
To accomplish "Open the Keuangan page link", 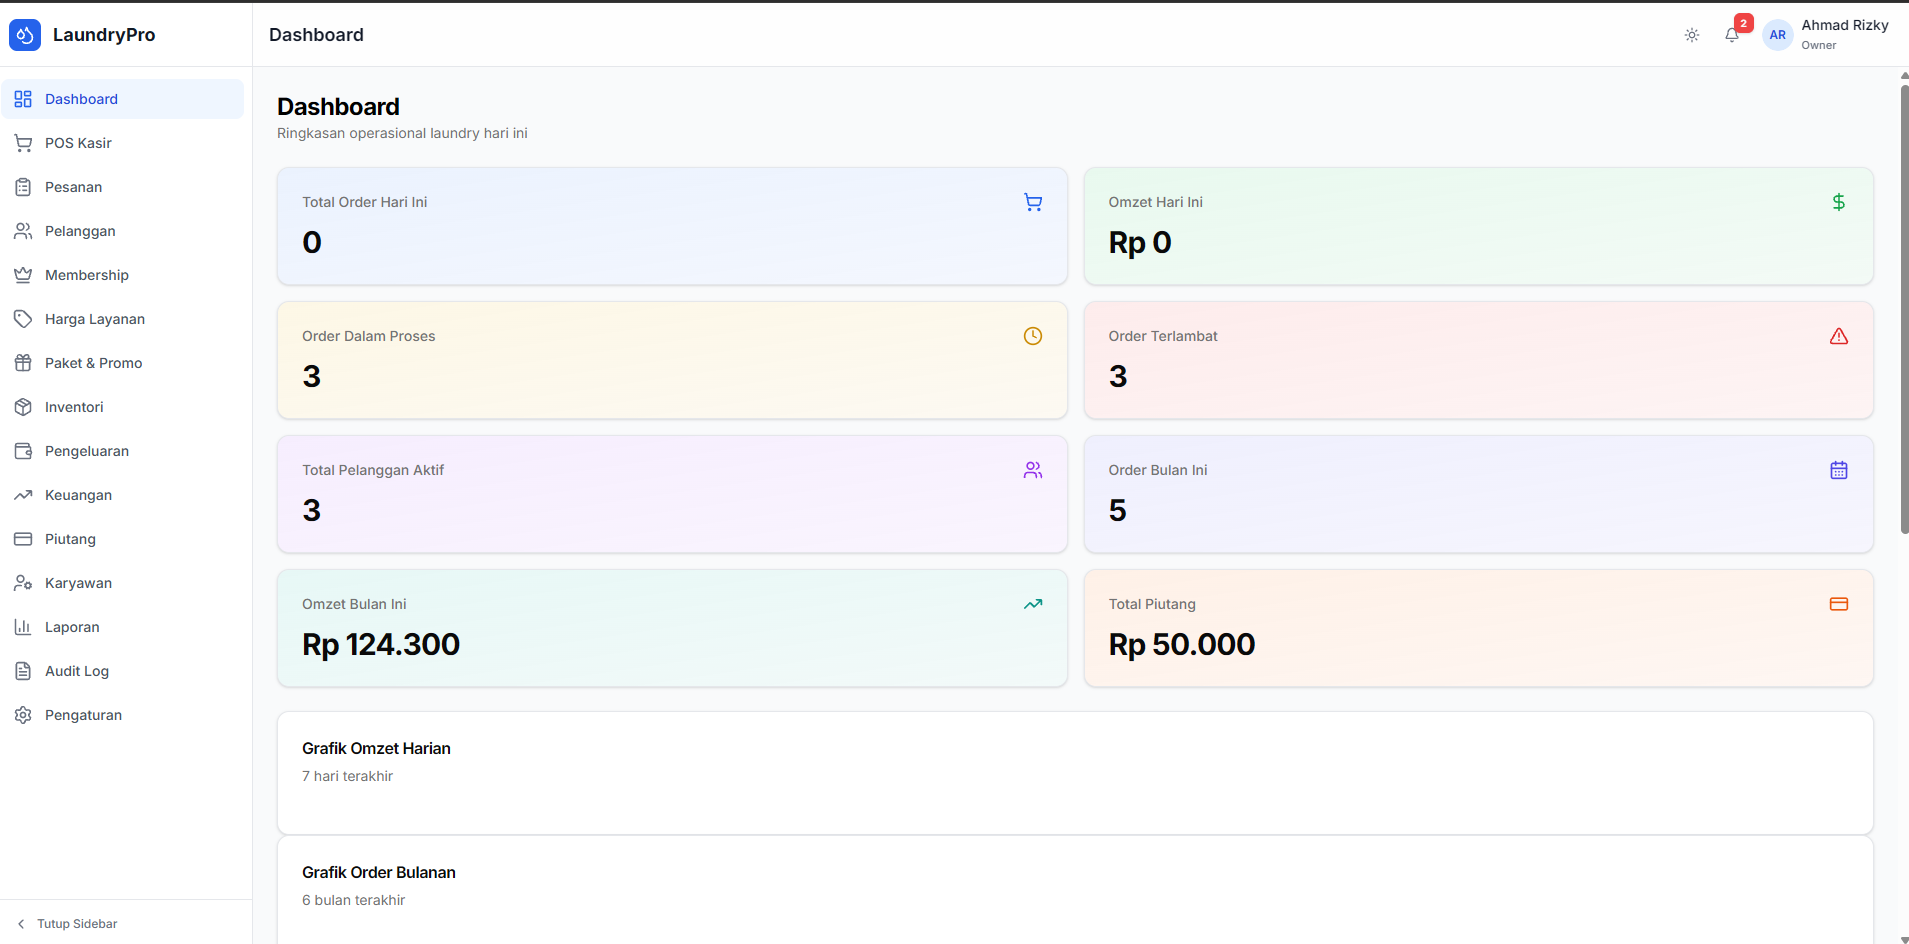I will 78,495.
